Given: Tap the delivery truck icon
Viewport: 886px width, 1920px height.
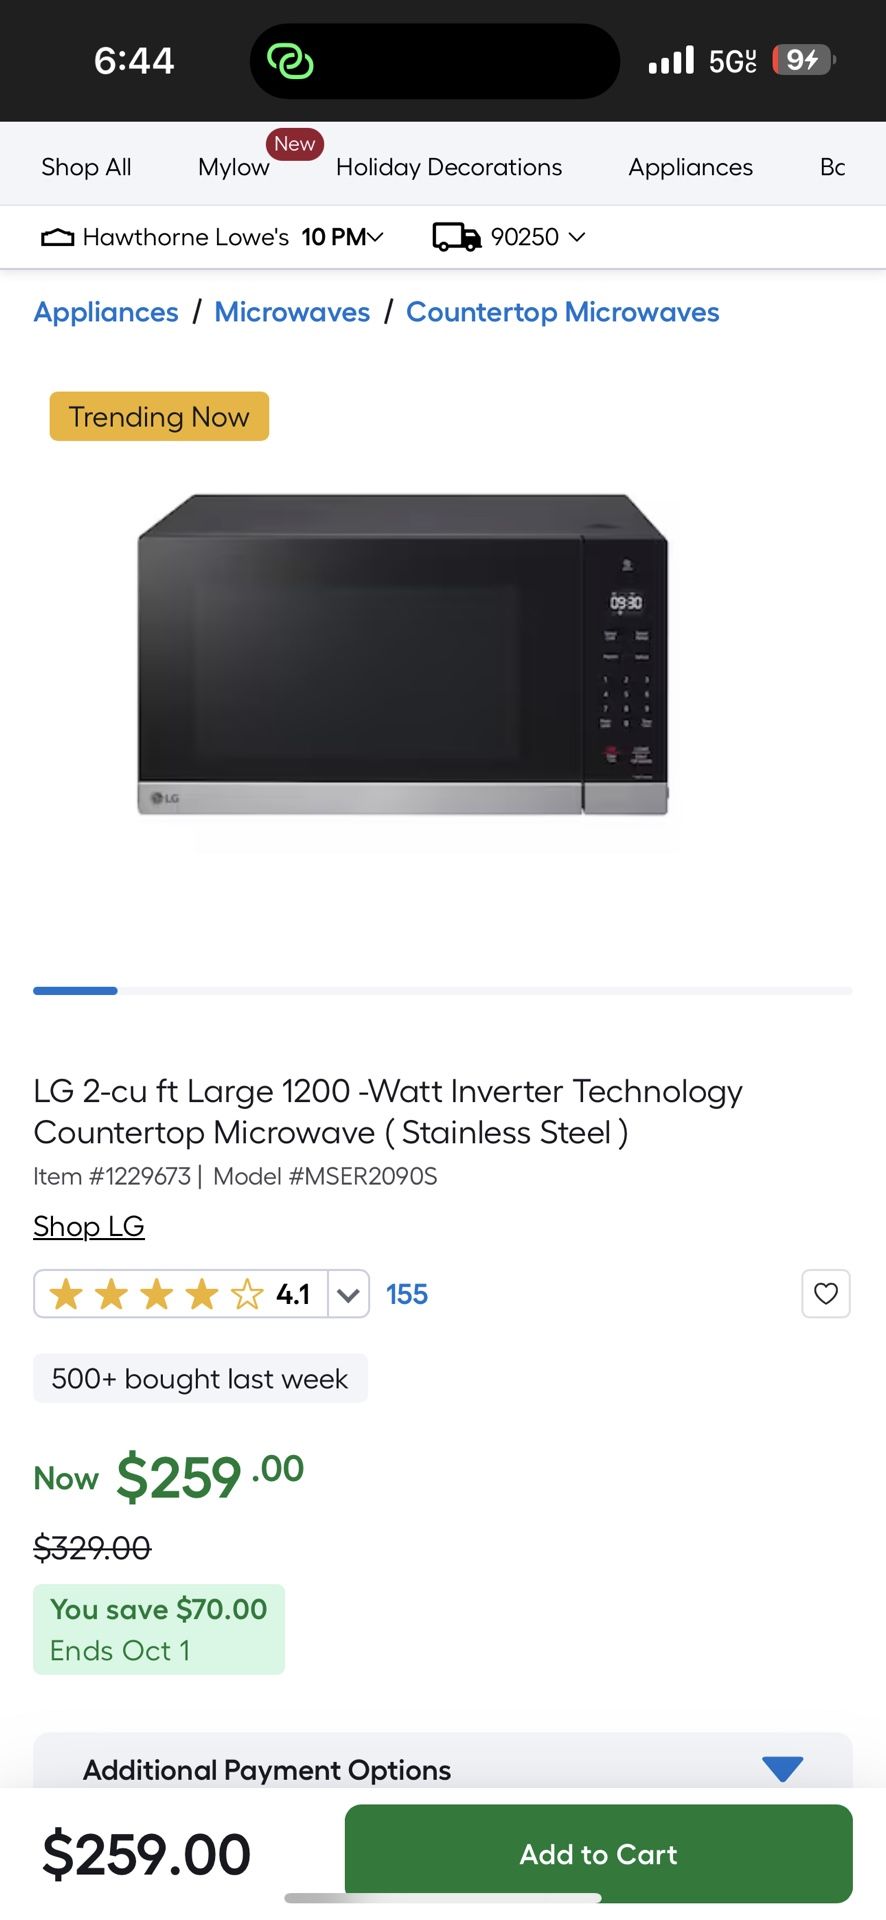Looking at the screenshot, I should tap(456, 237).
